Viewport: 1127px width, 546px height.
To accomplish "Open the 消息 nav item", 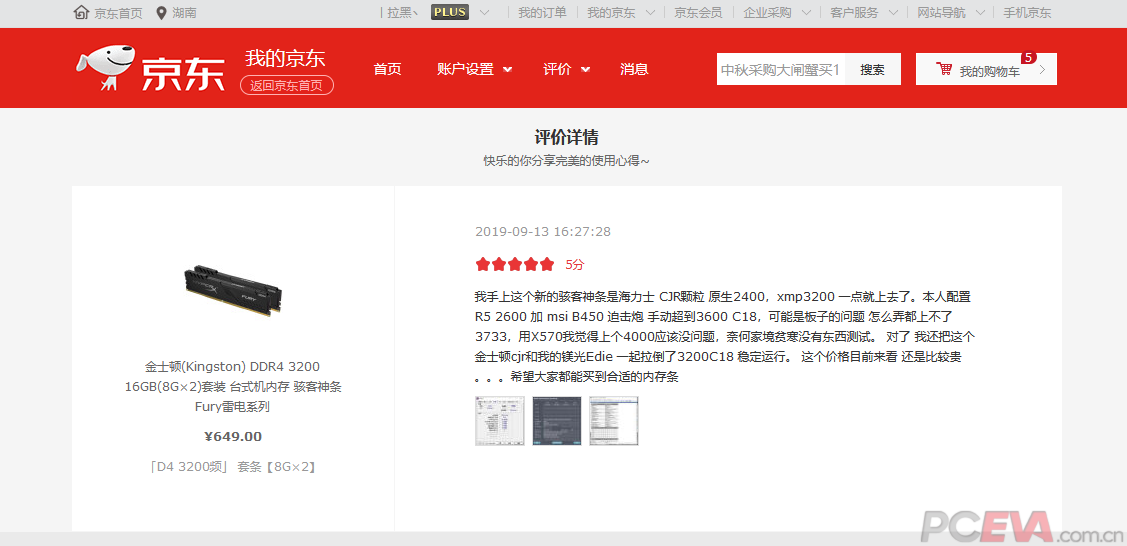I will [x=634, y=70].
